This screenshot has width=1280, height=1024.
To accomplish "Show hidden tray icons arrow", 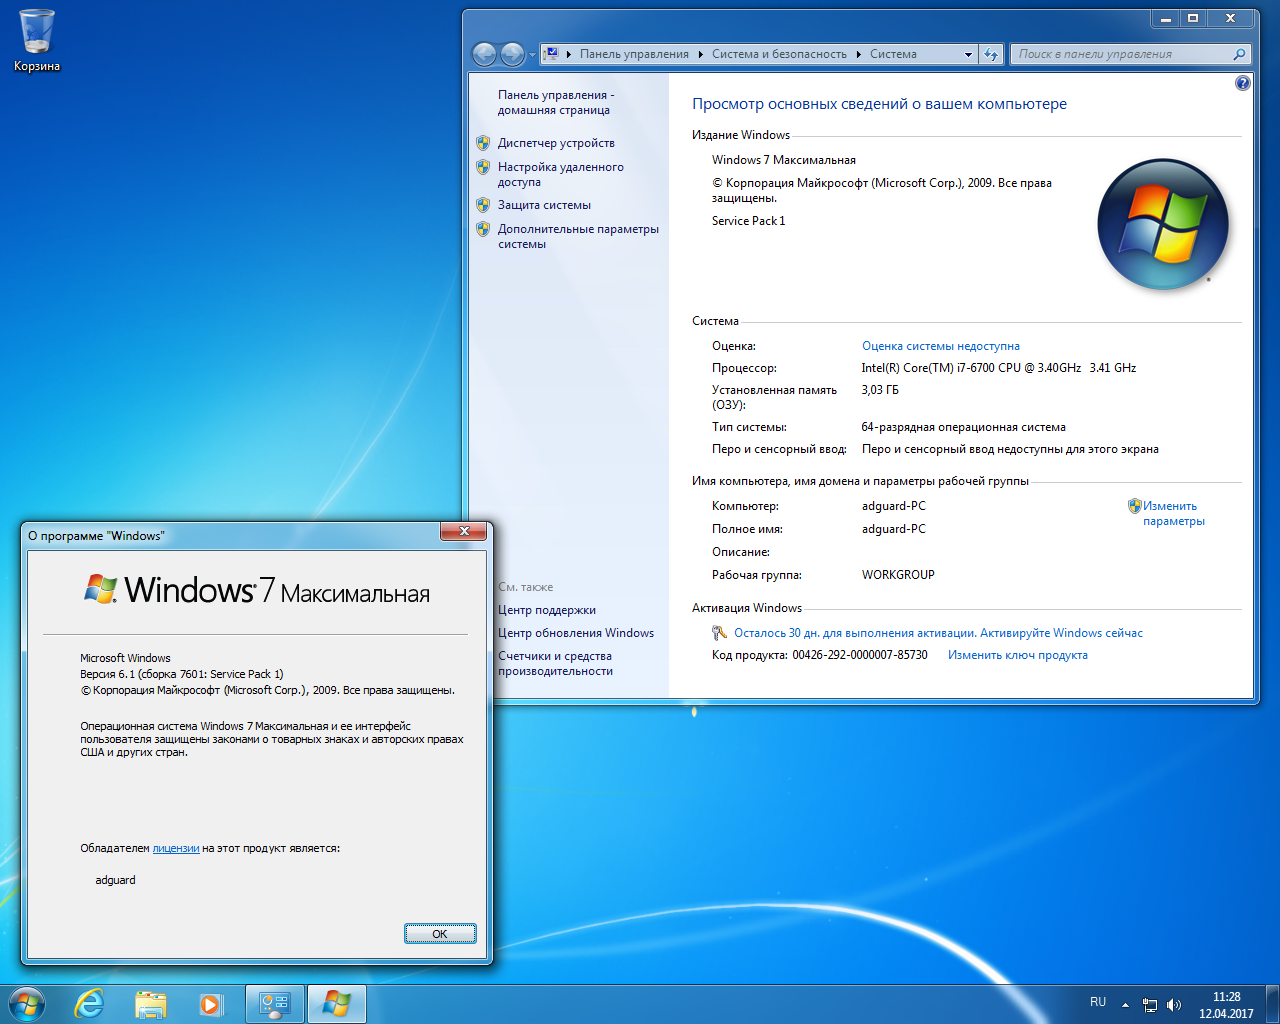I will (1125, 1005).
